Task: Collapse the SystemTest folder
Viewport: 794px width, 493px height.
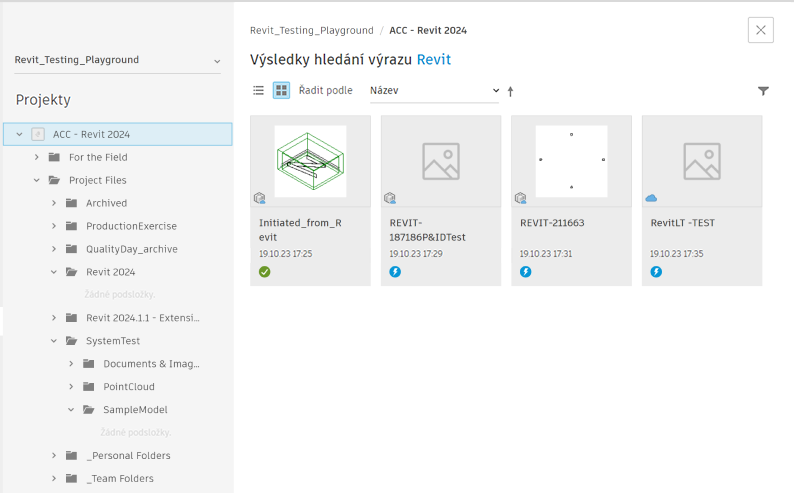Action: tap(54, 341)
